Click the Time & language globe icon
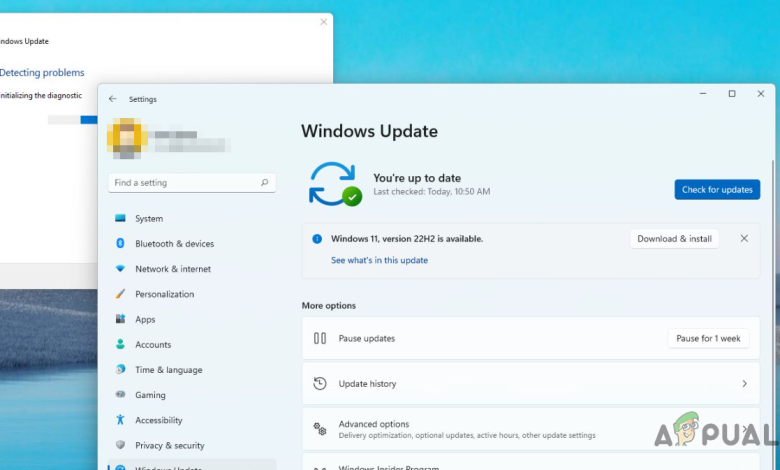Image resolution: width=780 pixels, height=470 pixels. [x=120, y=370]
